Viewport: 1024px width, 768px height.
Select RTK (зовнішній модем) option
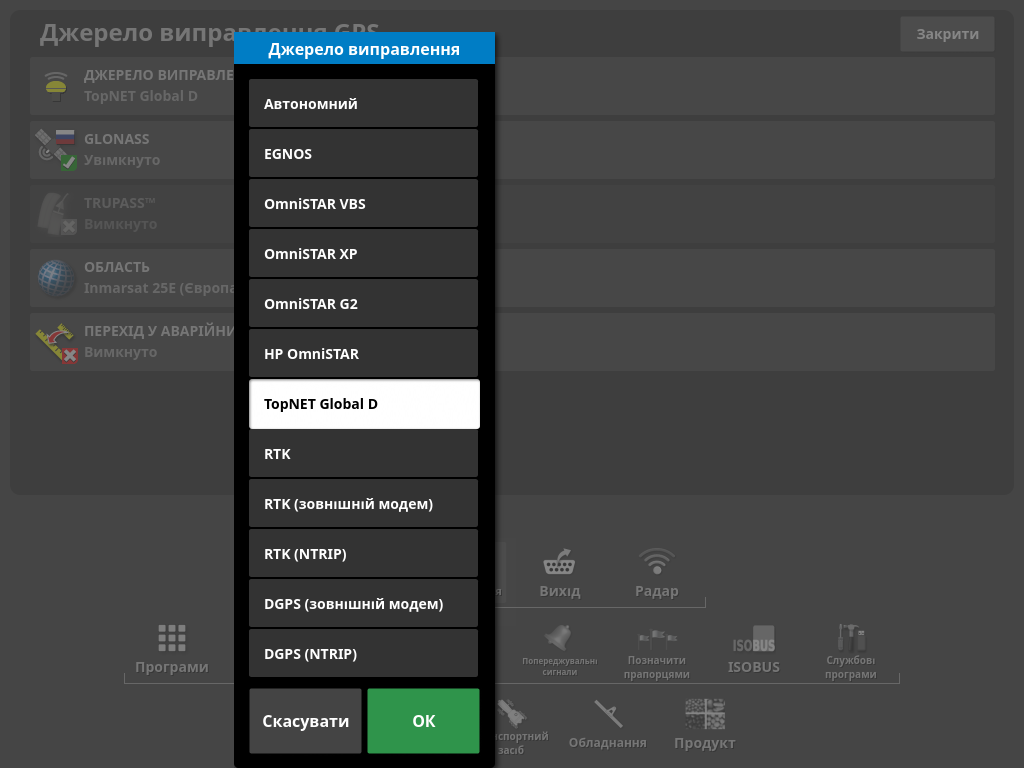point(363,504)
